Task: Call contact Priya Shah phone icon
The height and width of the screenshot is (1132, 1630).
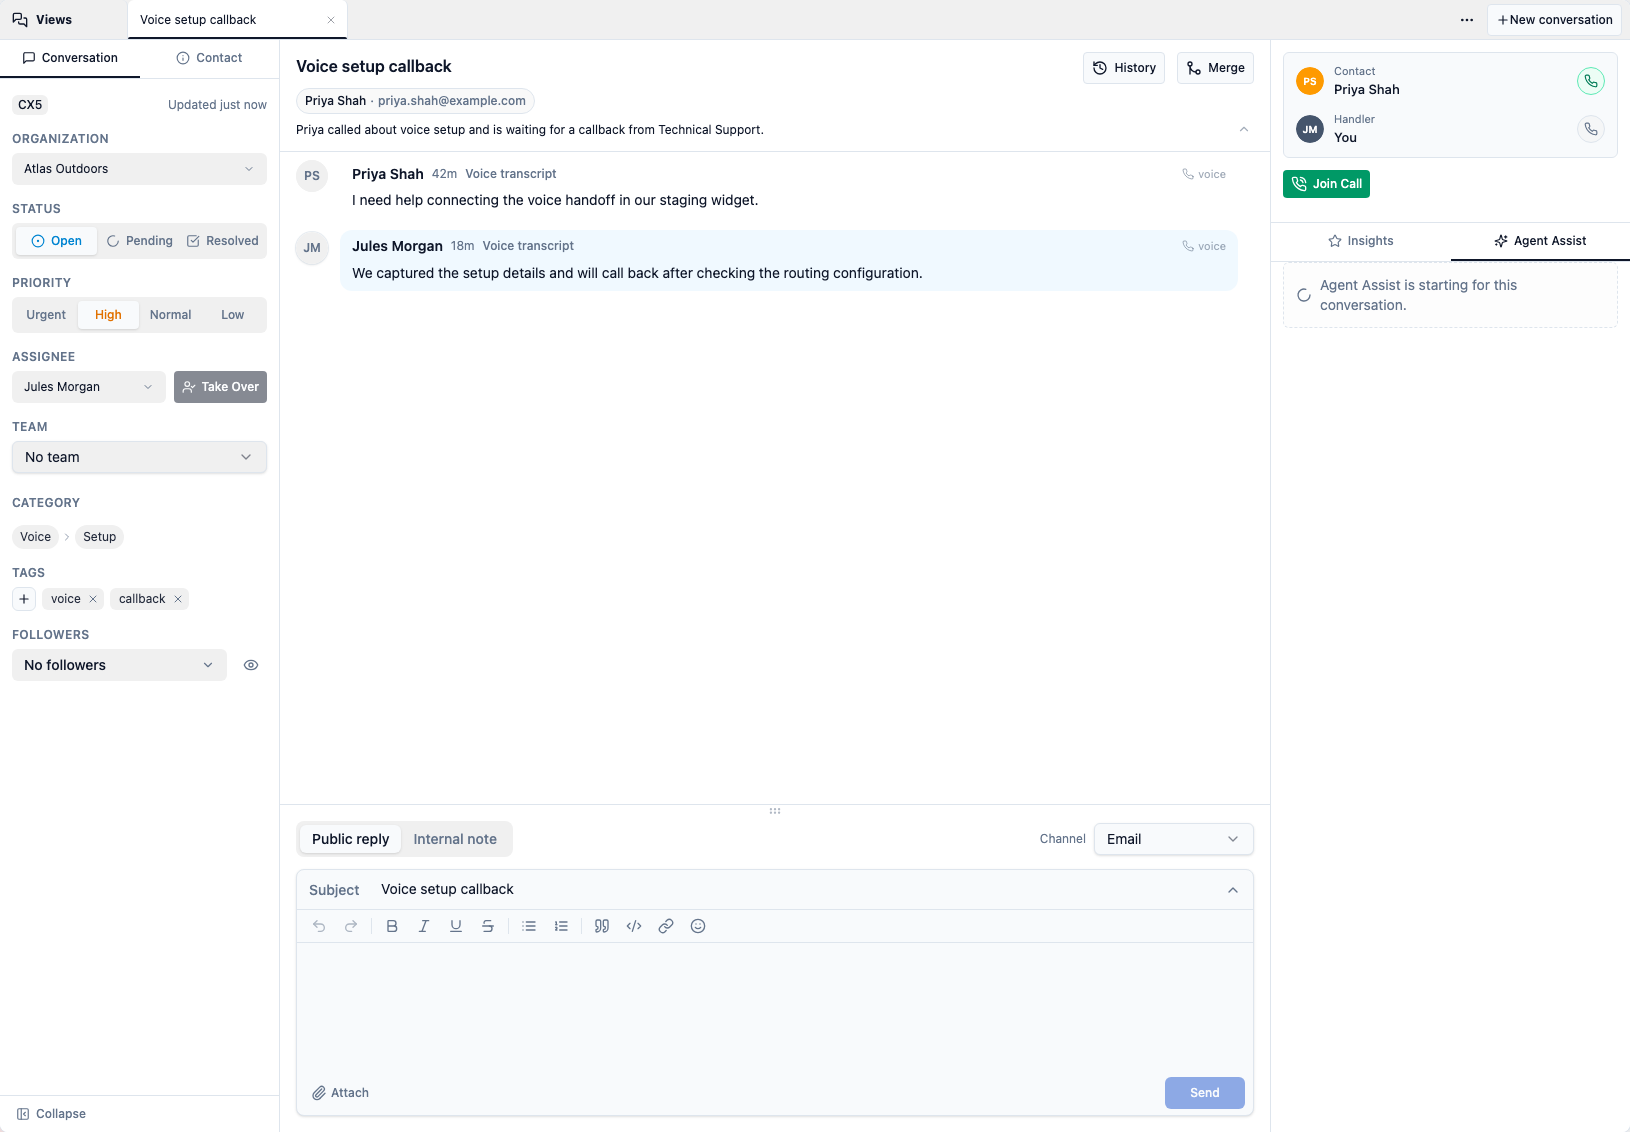Action: (x=1590, y=81)
